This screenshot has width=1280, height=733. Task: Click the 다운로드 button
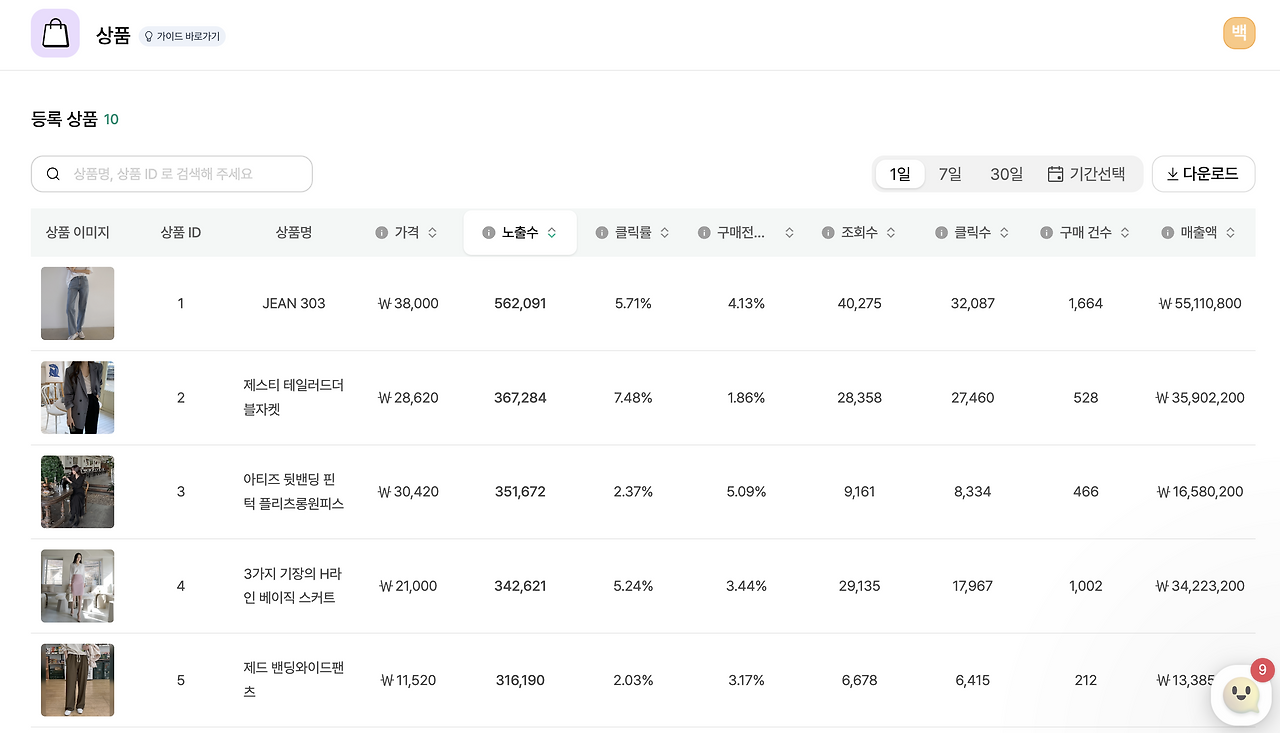point(1203,173)
